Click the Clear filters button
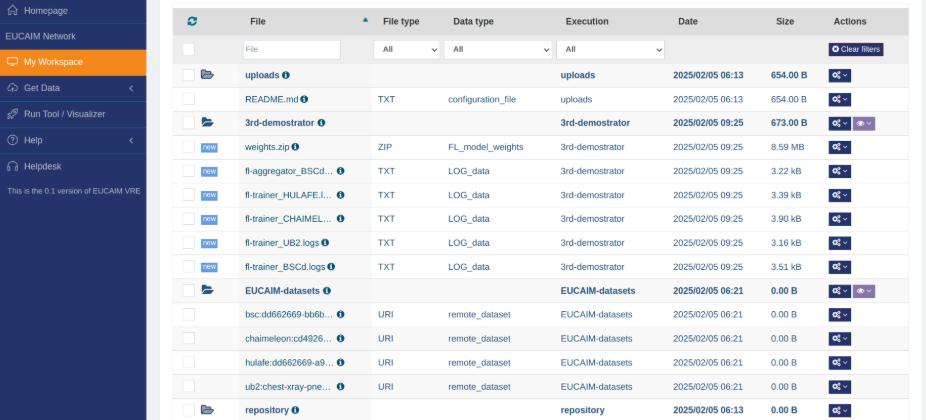This screenshot has height=420, width=926. click(x=855, y=49)
